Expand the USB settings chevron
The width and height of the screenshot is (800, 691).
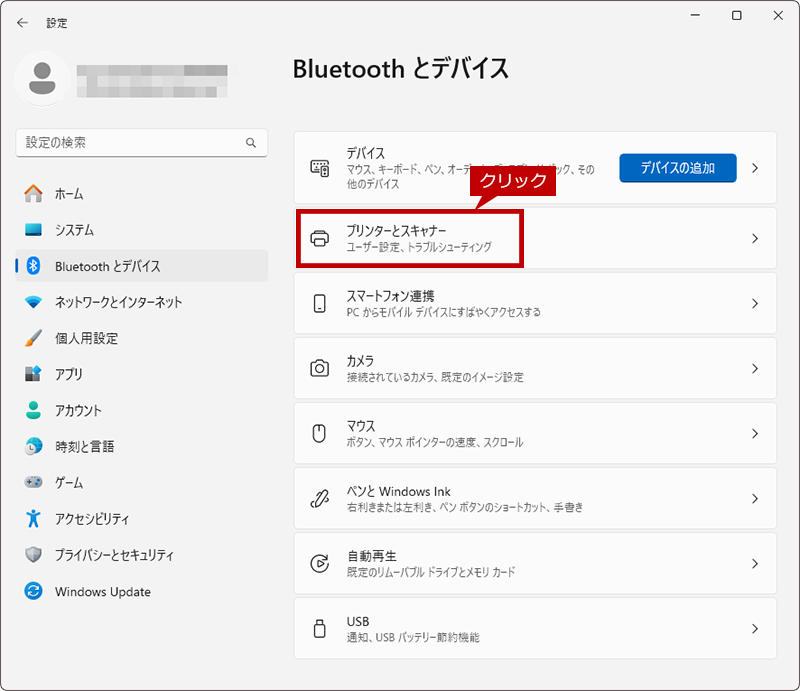click(755, 629)
